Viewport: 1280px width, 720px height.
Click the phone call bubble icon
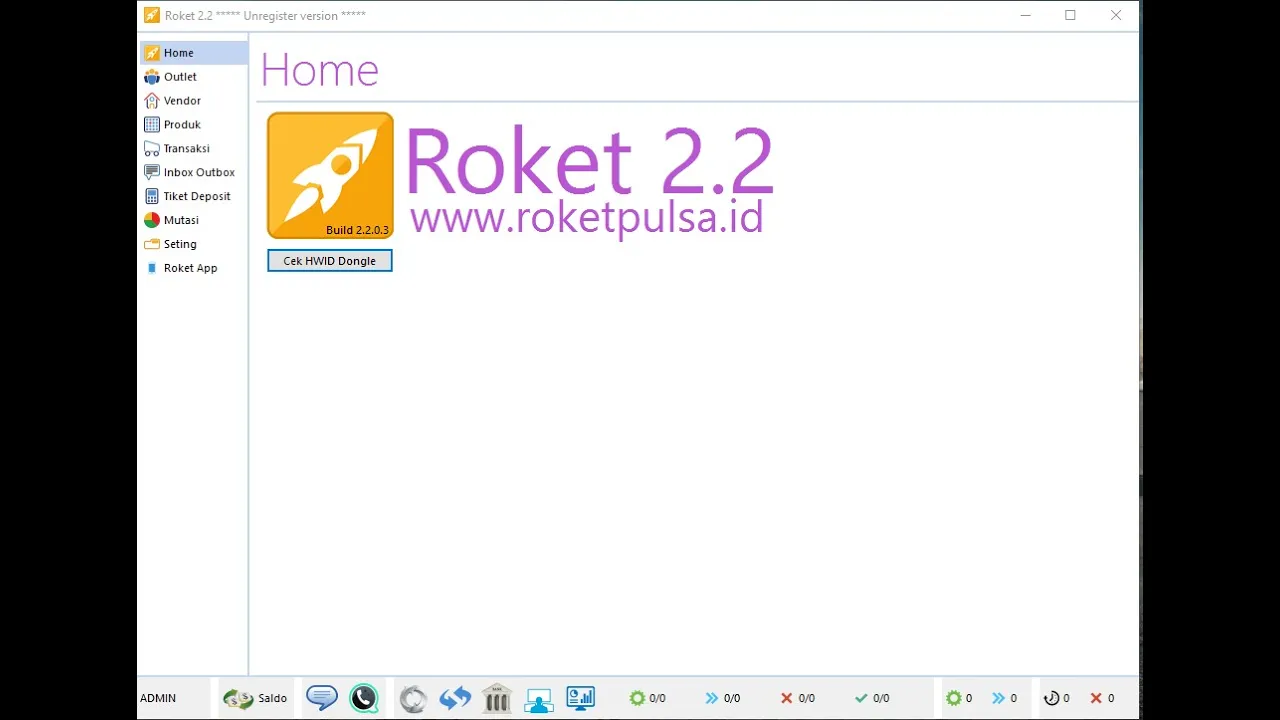364,698
